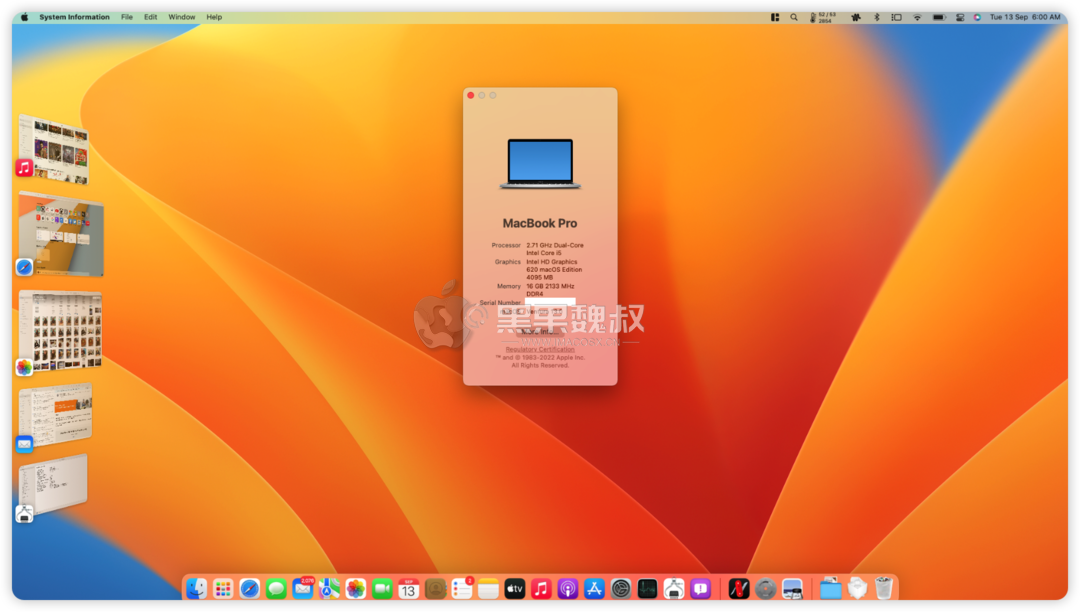Click the battery status icon
The height and width of the screenshot is (612, 1080).
pyautogui.click(x=939, y=17)
